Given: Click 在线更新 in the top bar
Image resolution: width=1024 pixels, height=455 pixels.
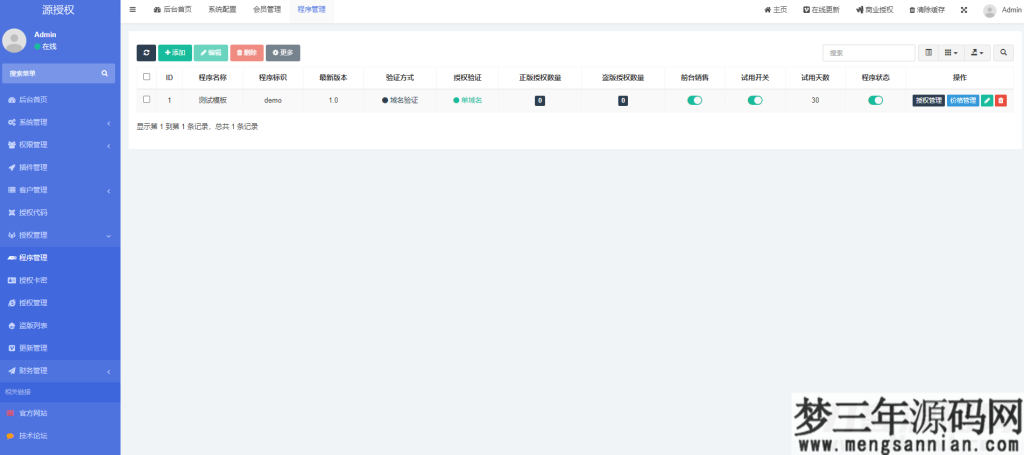Looking at the screenshot, I should click(821, 10).
